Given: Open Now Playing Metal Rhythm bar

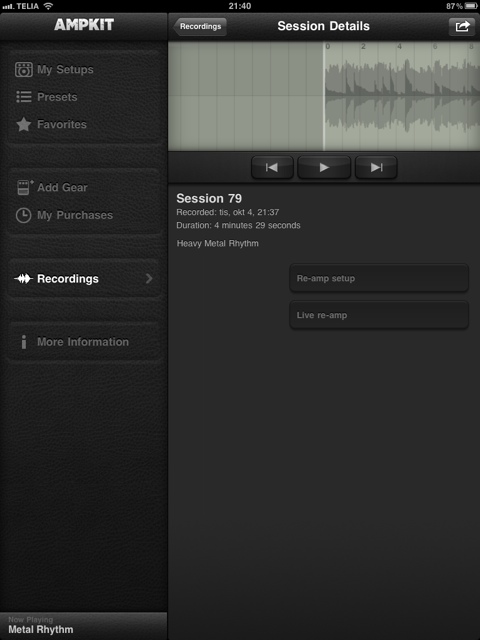Looking at the screenshot, I should [84, 626].
